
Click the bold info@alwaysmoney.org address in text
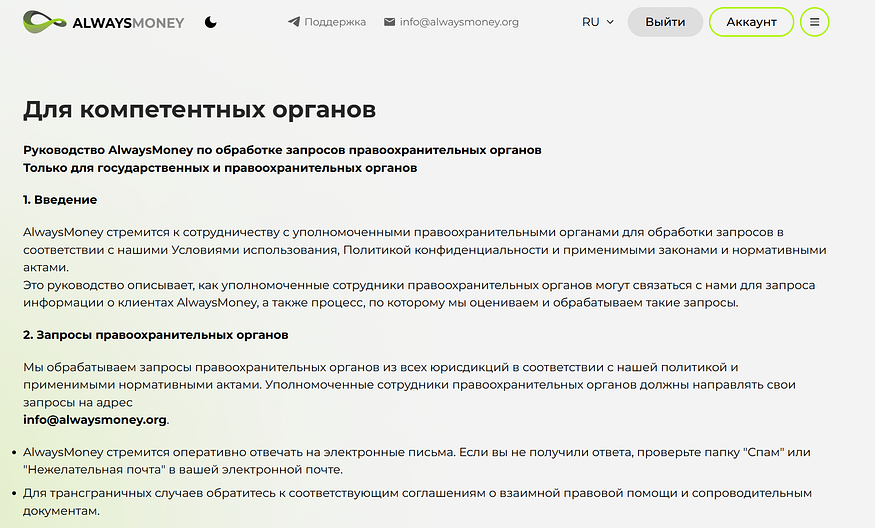[95, 420]
